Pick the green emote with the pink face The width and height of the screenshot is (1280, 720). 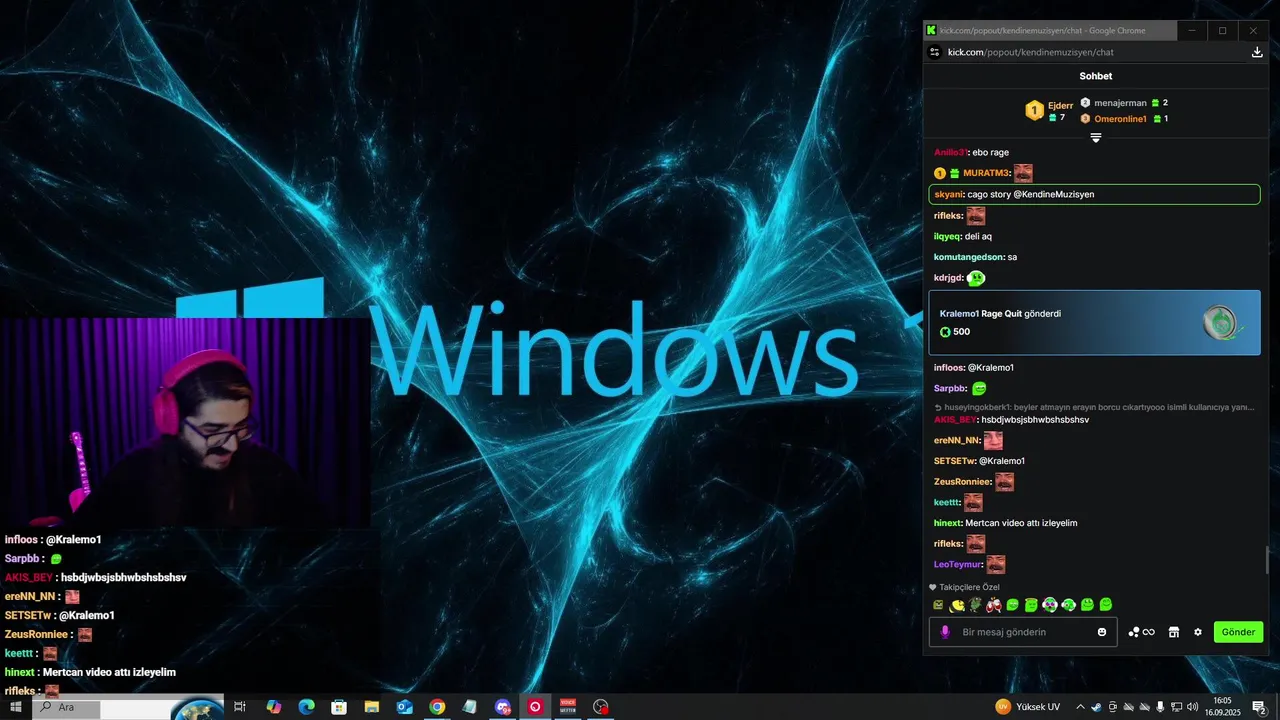coord(1050,605)
